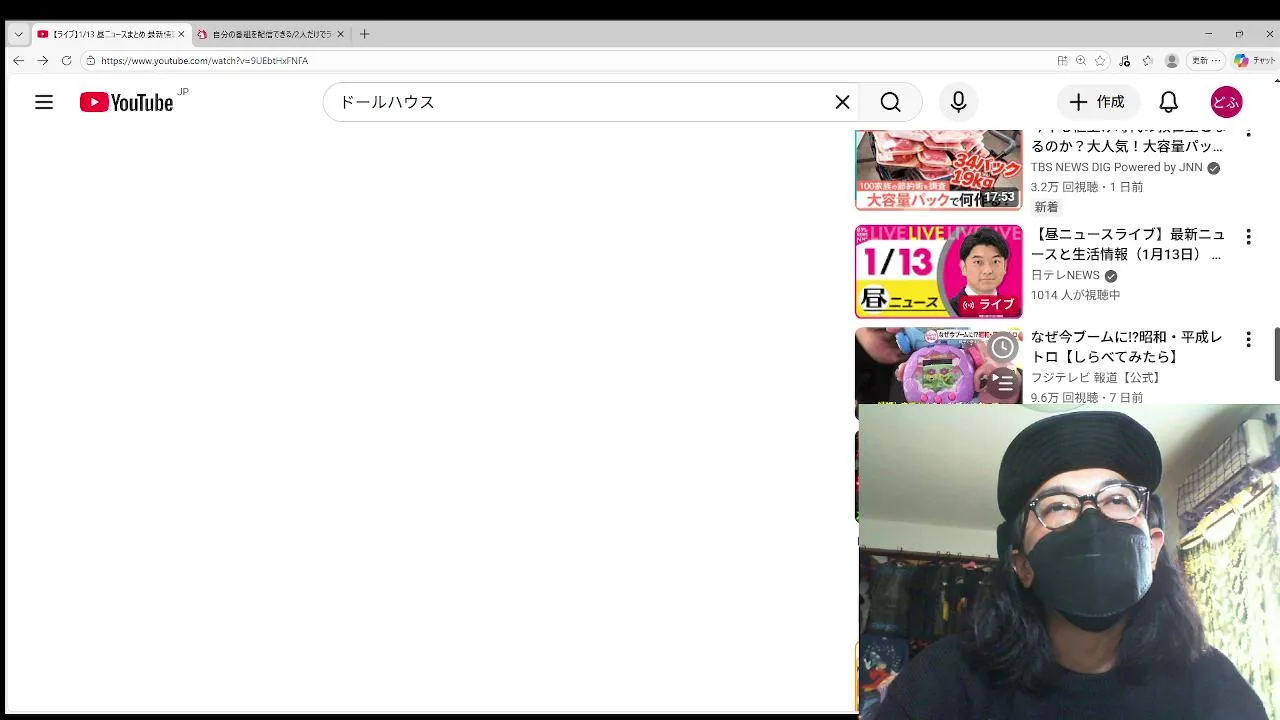
Task: Click the magnifier search button
Action: 890,102
